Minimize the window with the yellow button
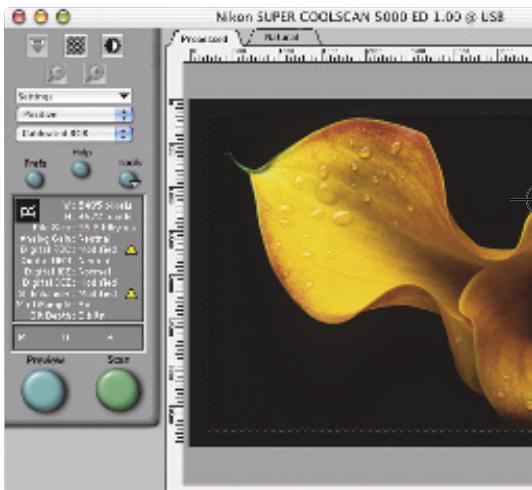 (x=41, y=17)
